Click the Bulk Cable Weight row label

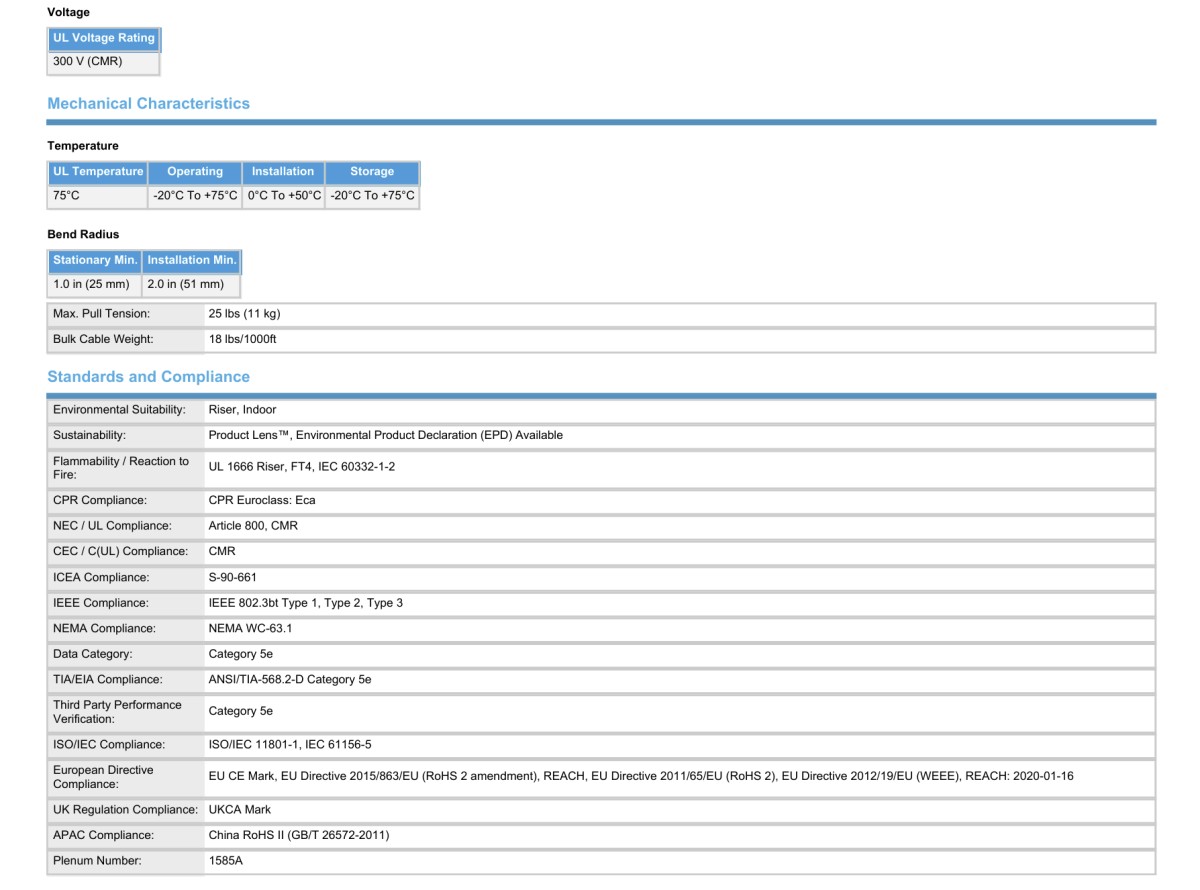coord(103,340)
